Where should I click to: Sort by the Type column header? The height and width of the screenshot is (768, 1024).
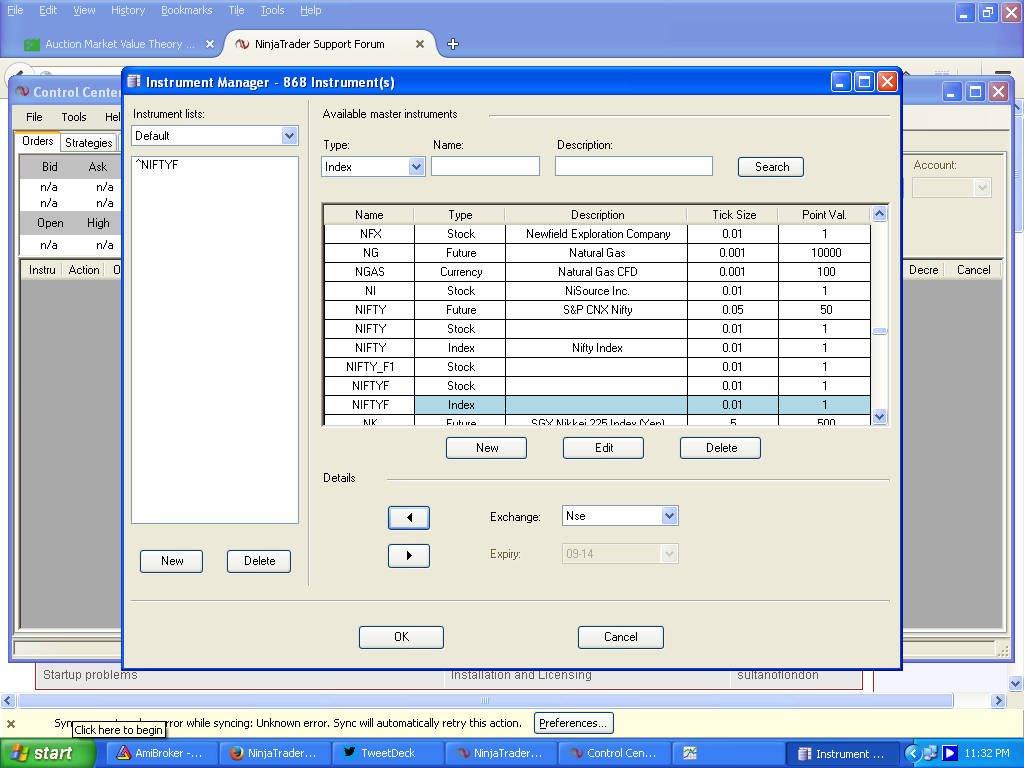[x=460, y=215]
